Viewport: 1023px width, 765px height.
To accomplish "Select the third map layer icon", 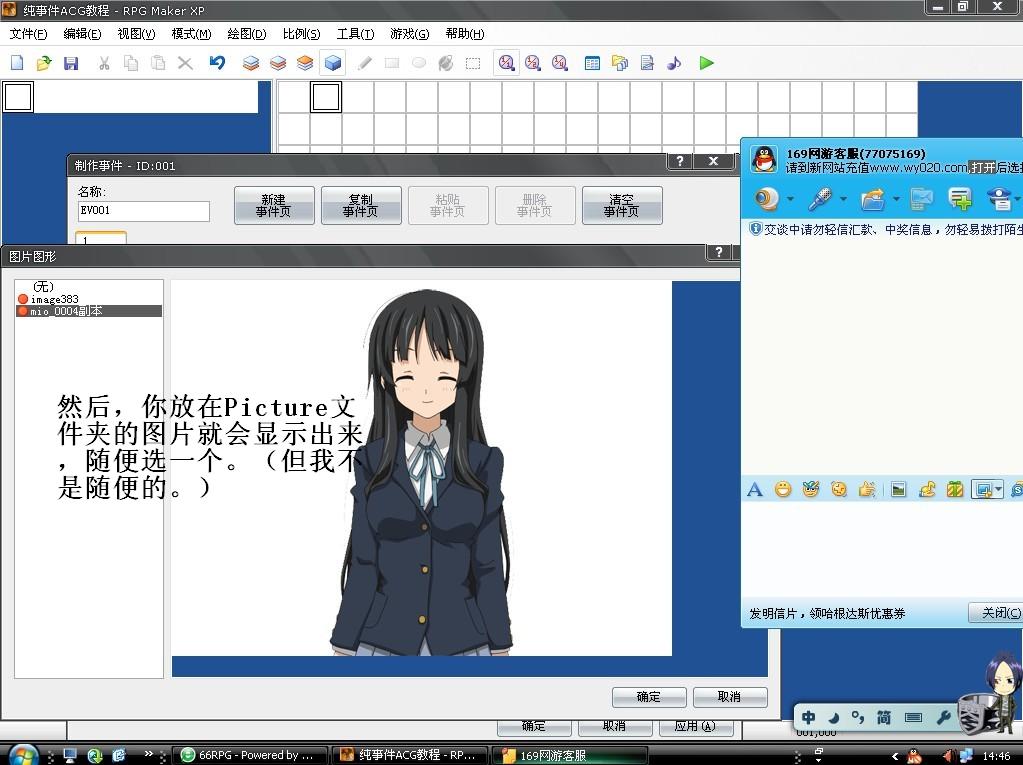I will pos(305,63).
